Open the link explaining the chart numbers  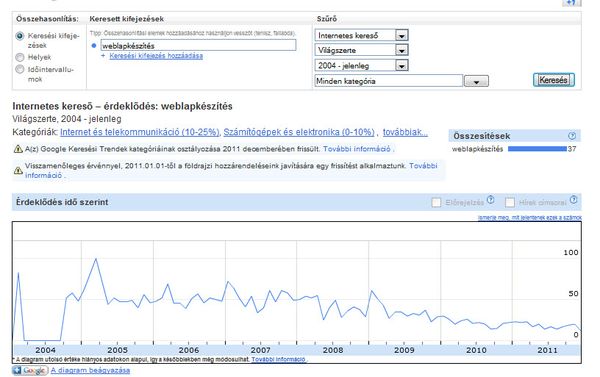click(530, 217)
